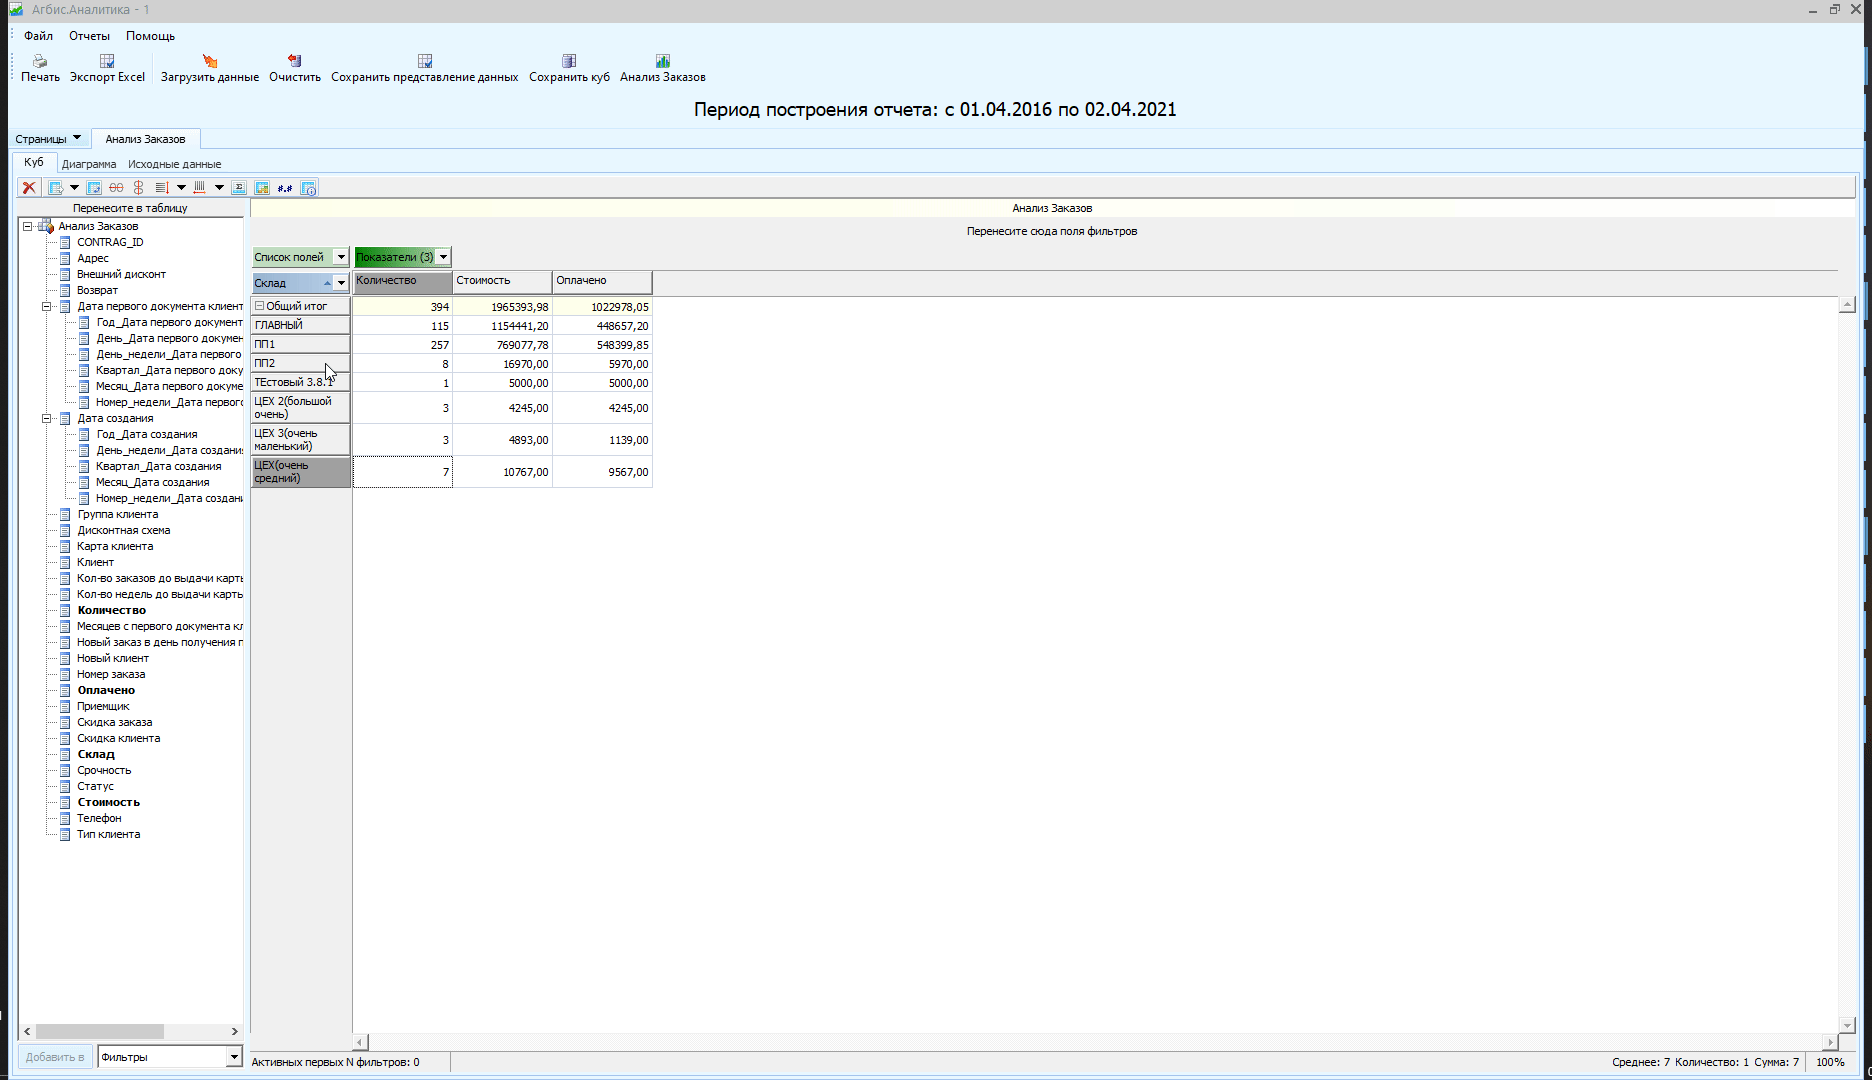Click the Загрузить данные toolbar icon
This screenshot has width=1872, height=1080.
pos(210,61)
